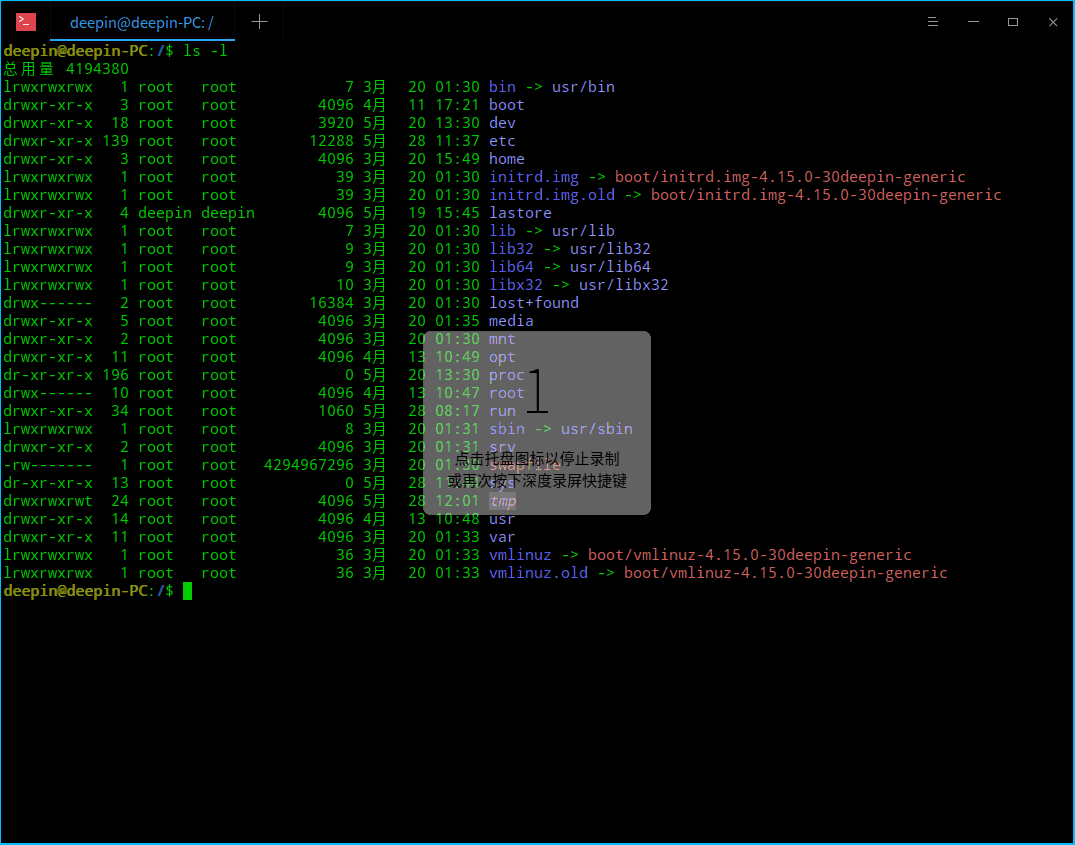Viewport: 1075px width, 845px height.
Task: Click the 'initrd.img.old' symlink name
Action: click(552, 195)
